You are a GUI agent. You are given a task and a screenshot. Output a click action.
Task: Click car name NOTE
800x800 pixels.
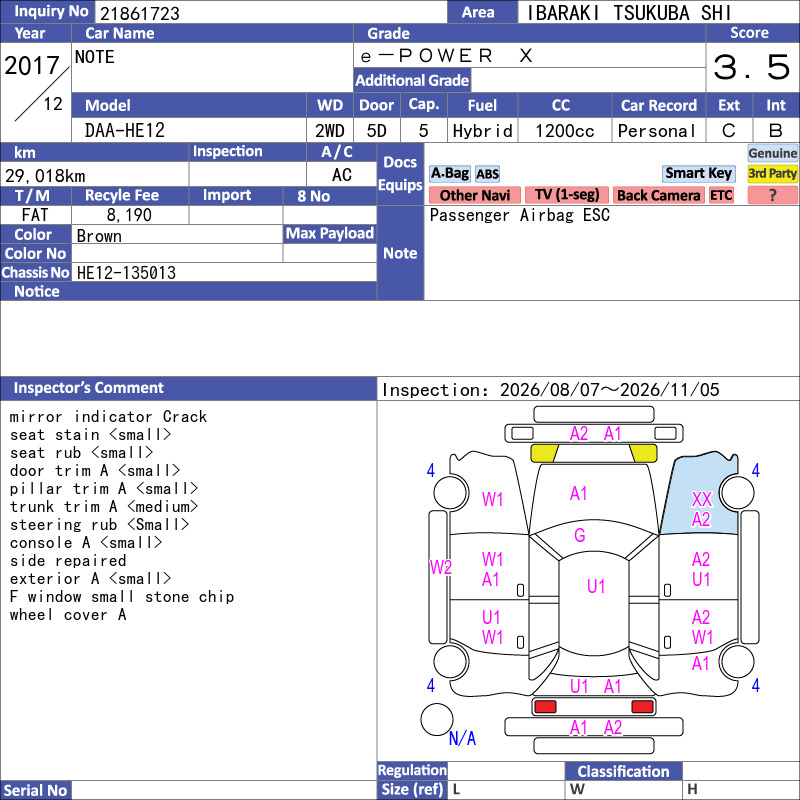(x=95, y=57)
